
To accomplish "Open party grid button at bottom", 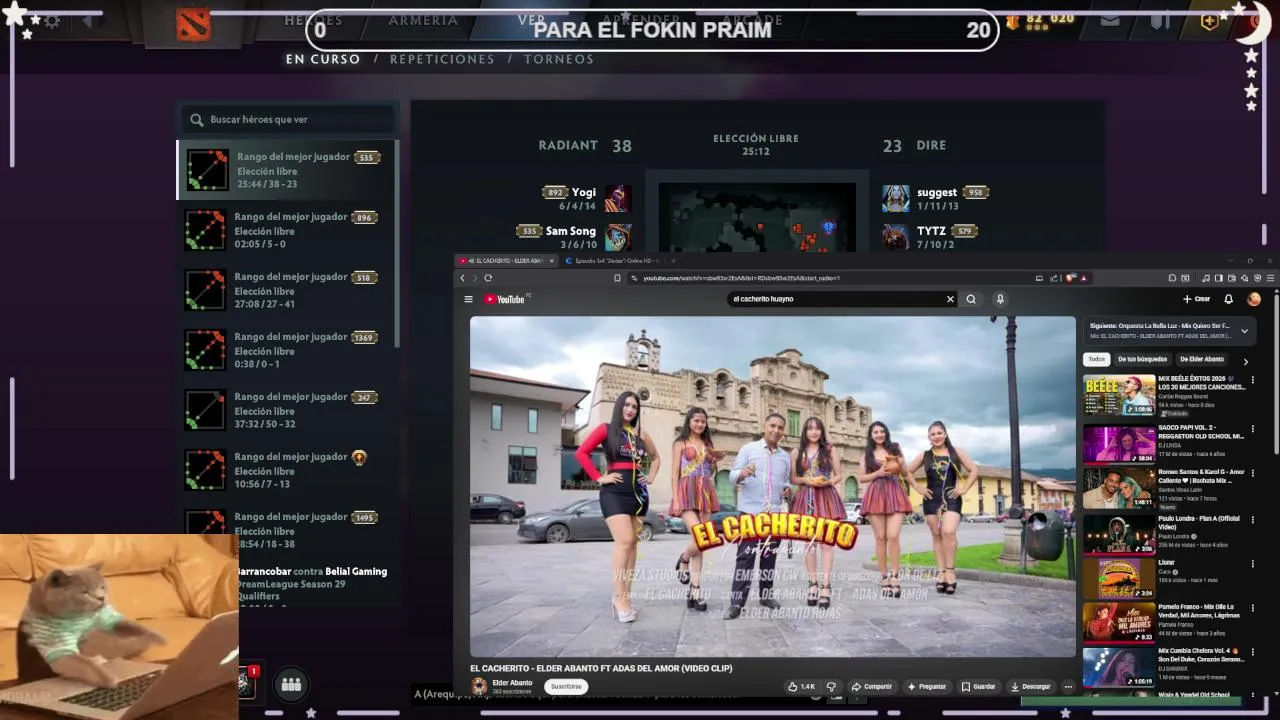I will tap(291, 684).
